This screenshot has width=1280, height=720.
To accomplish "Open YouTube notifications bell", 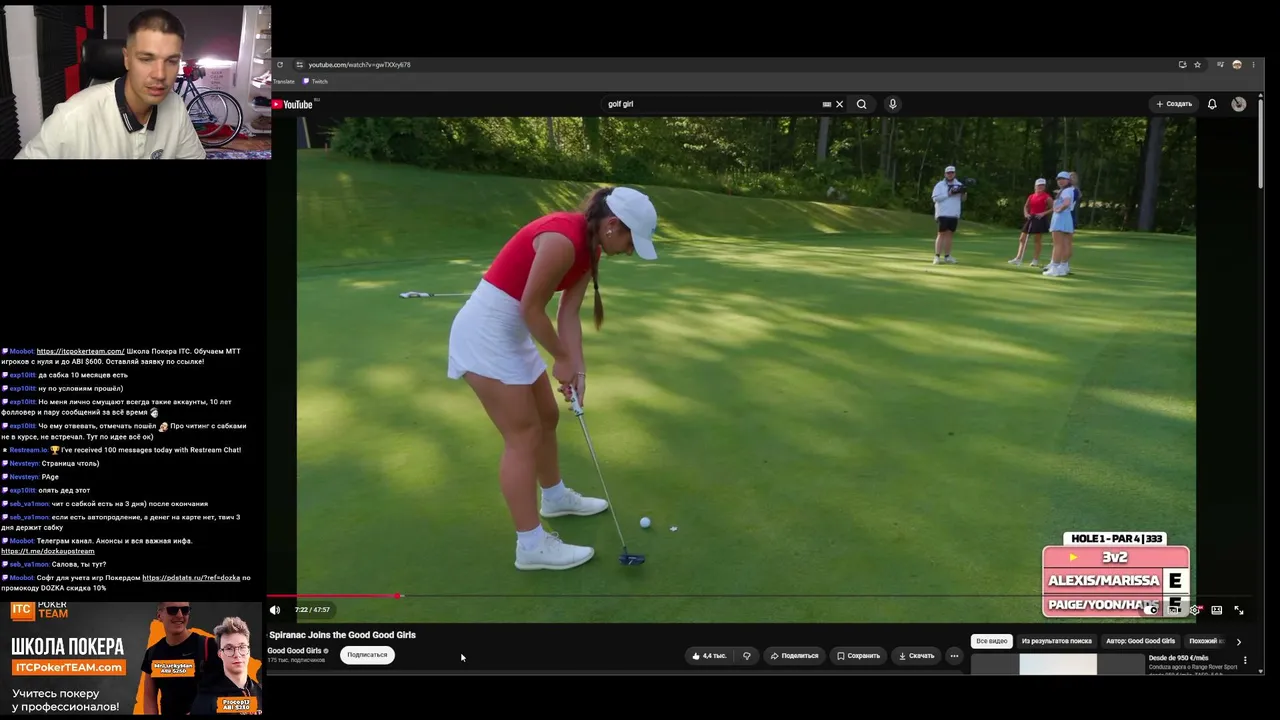I will point(1212,104).
